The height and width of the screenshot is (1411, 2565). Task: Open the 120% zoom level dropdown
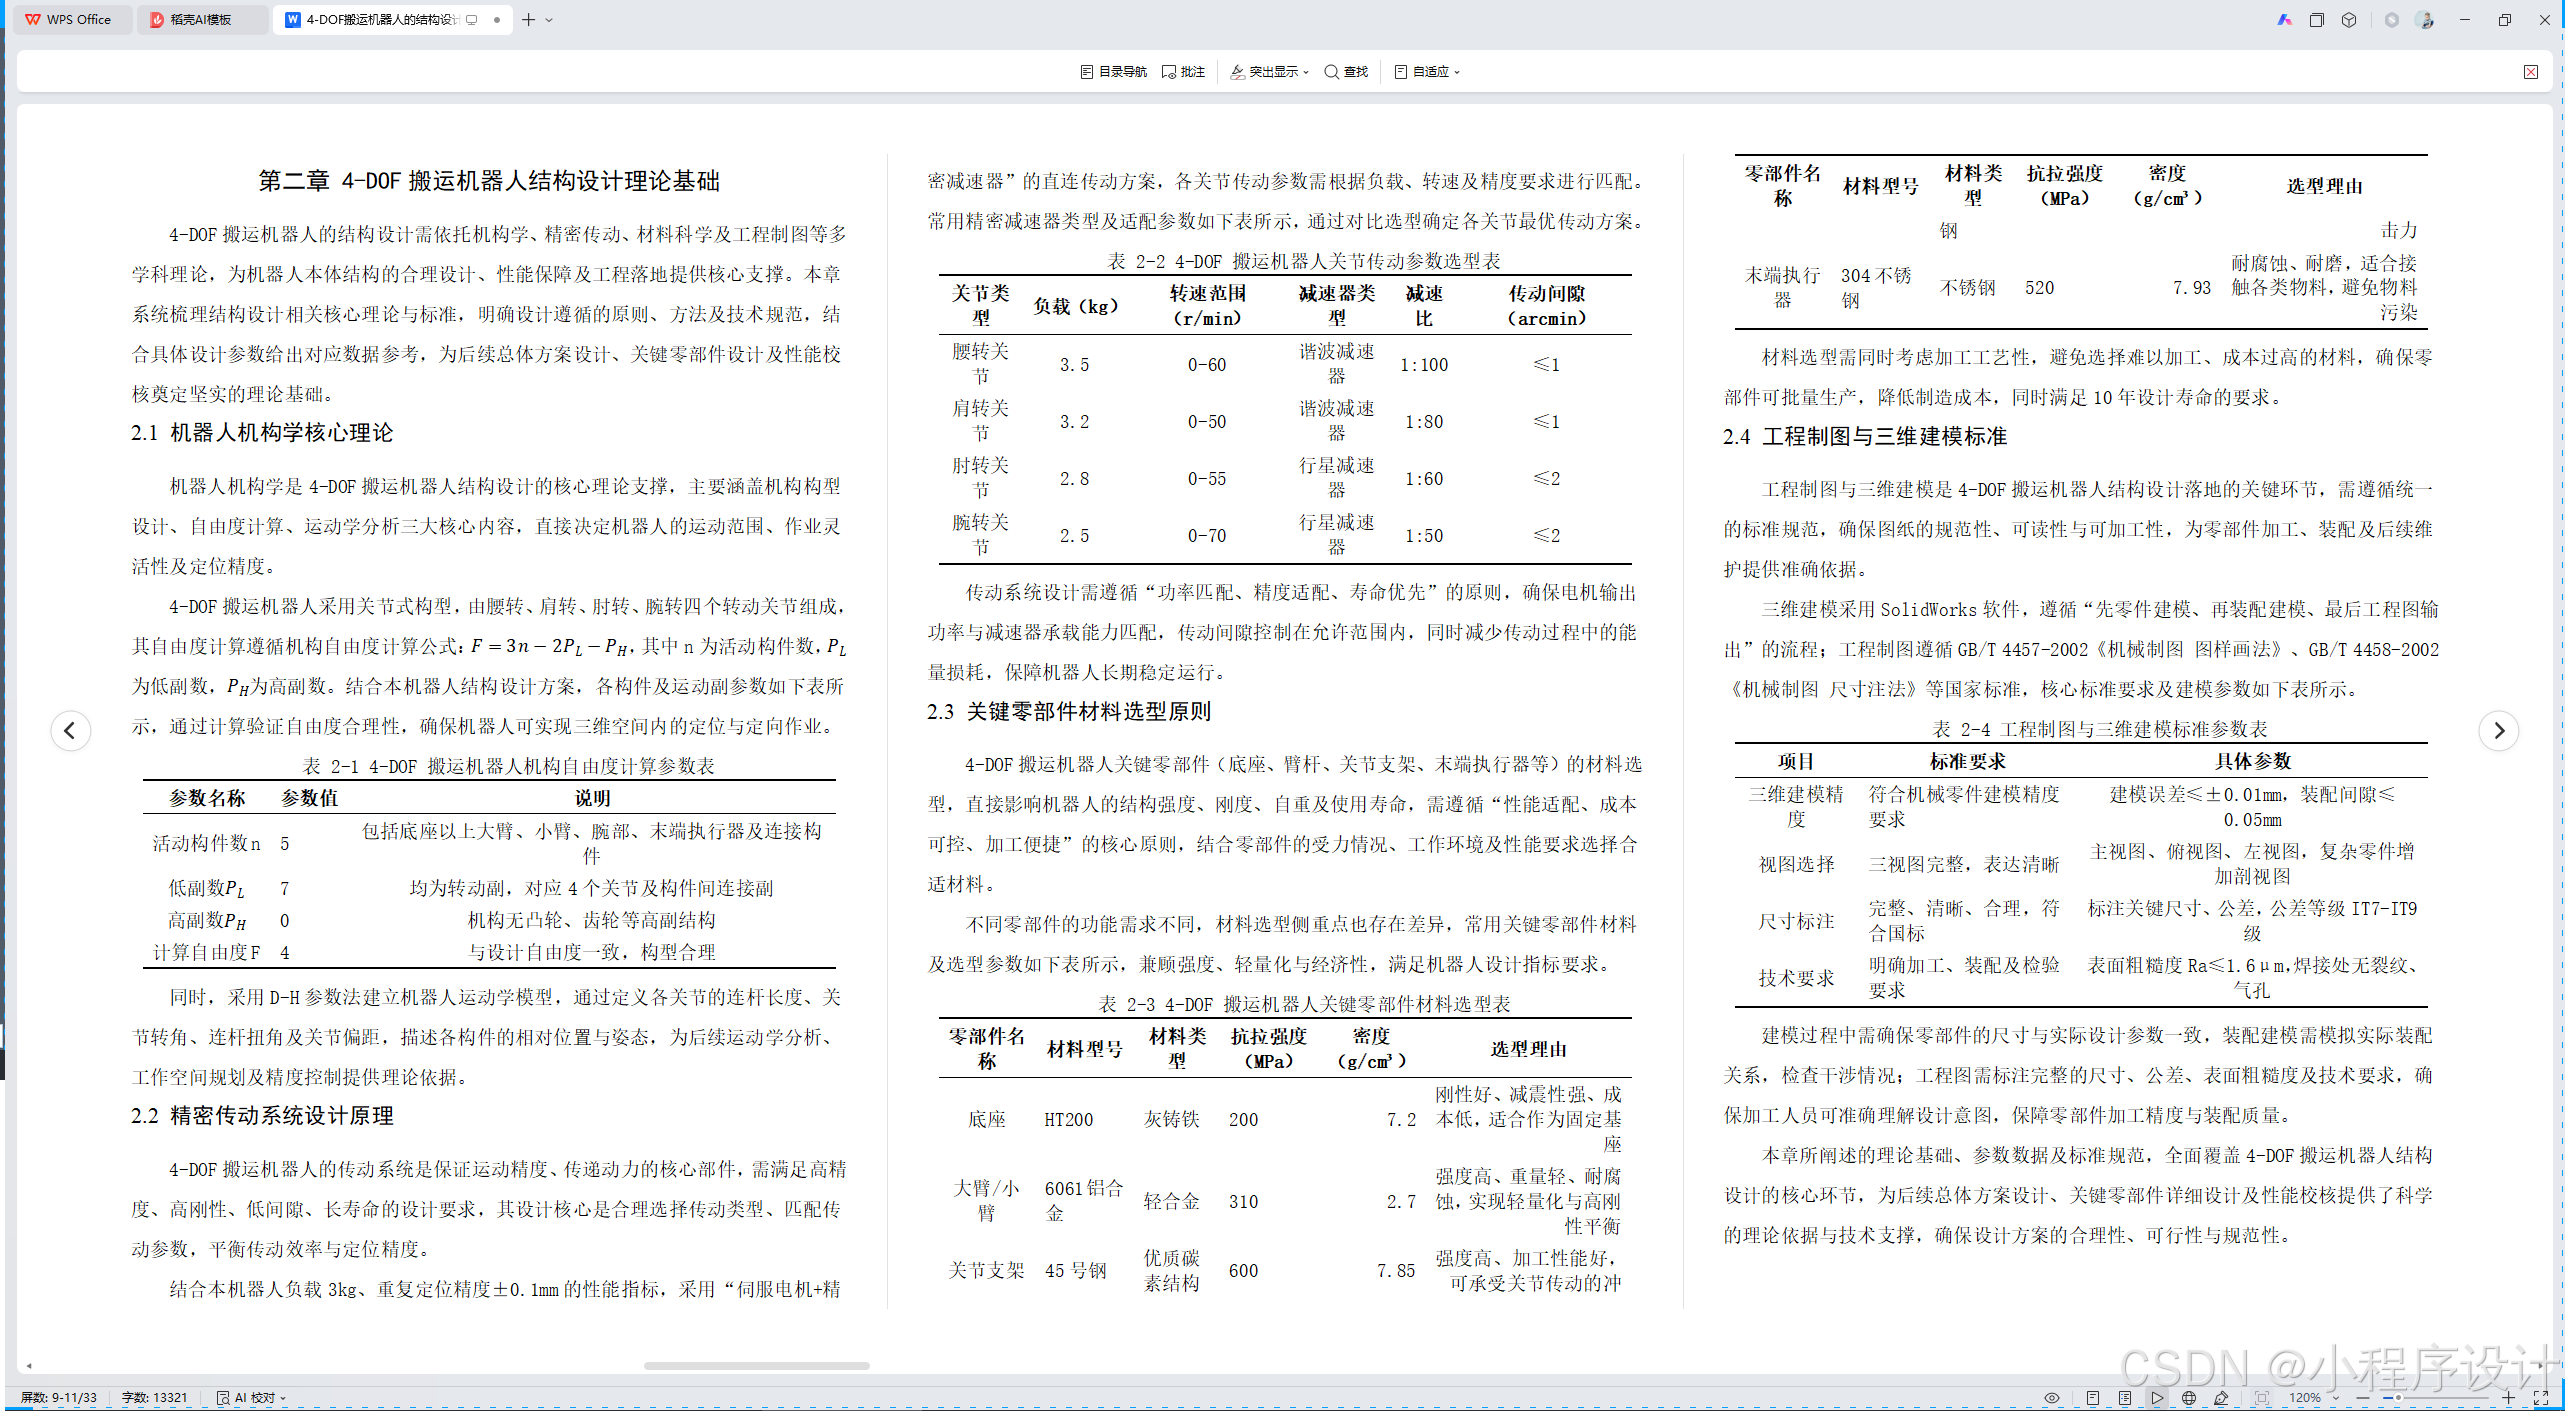tap(2313, 1397)
